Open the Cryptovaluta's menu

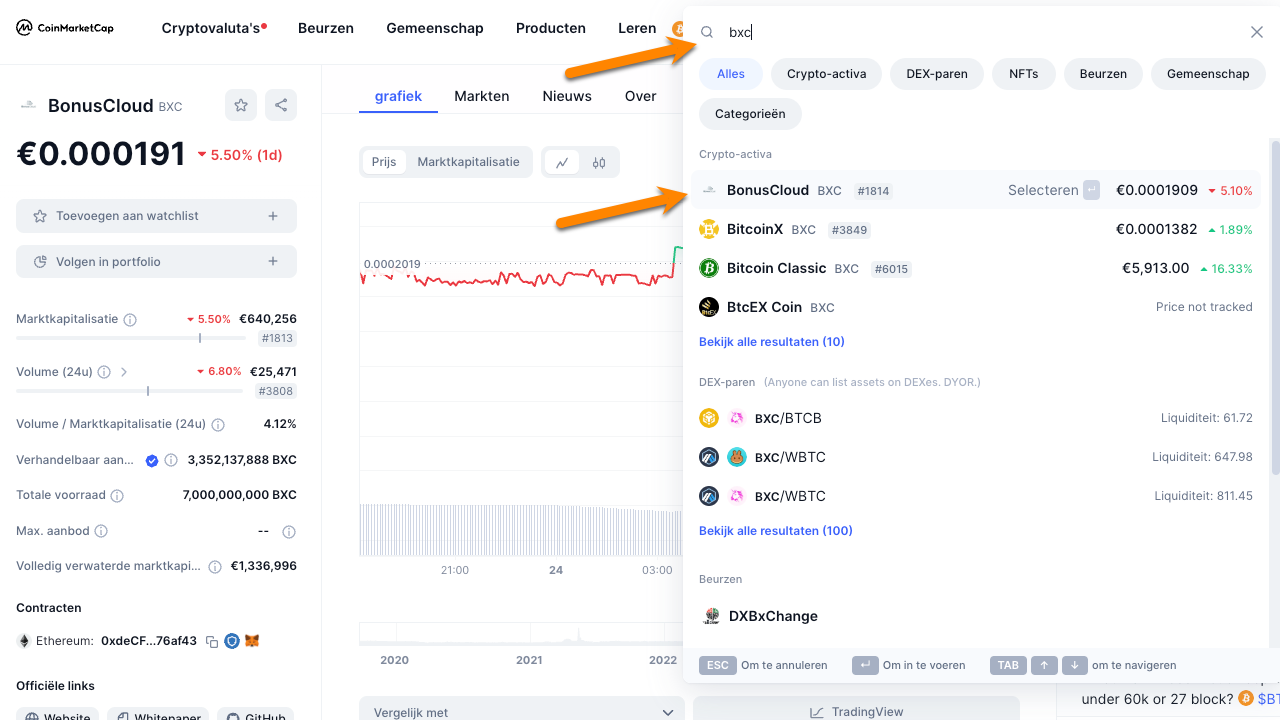pos(213,28)
